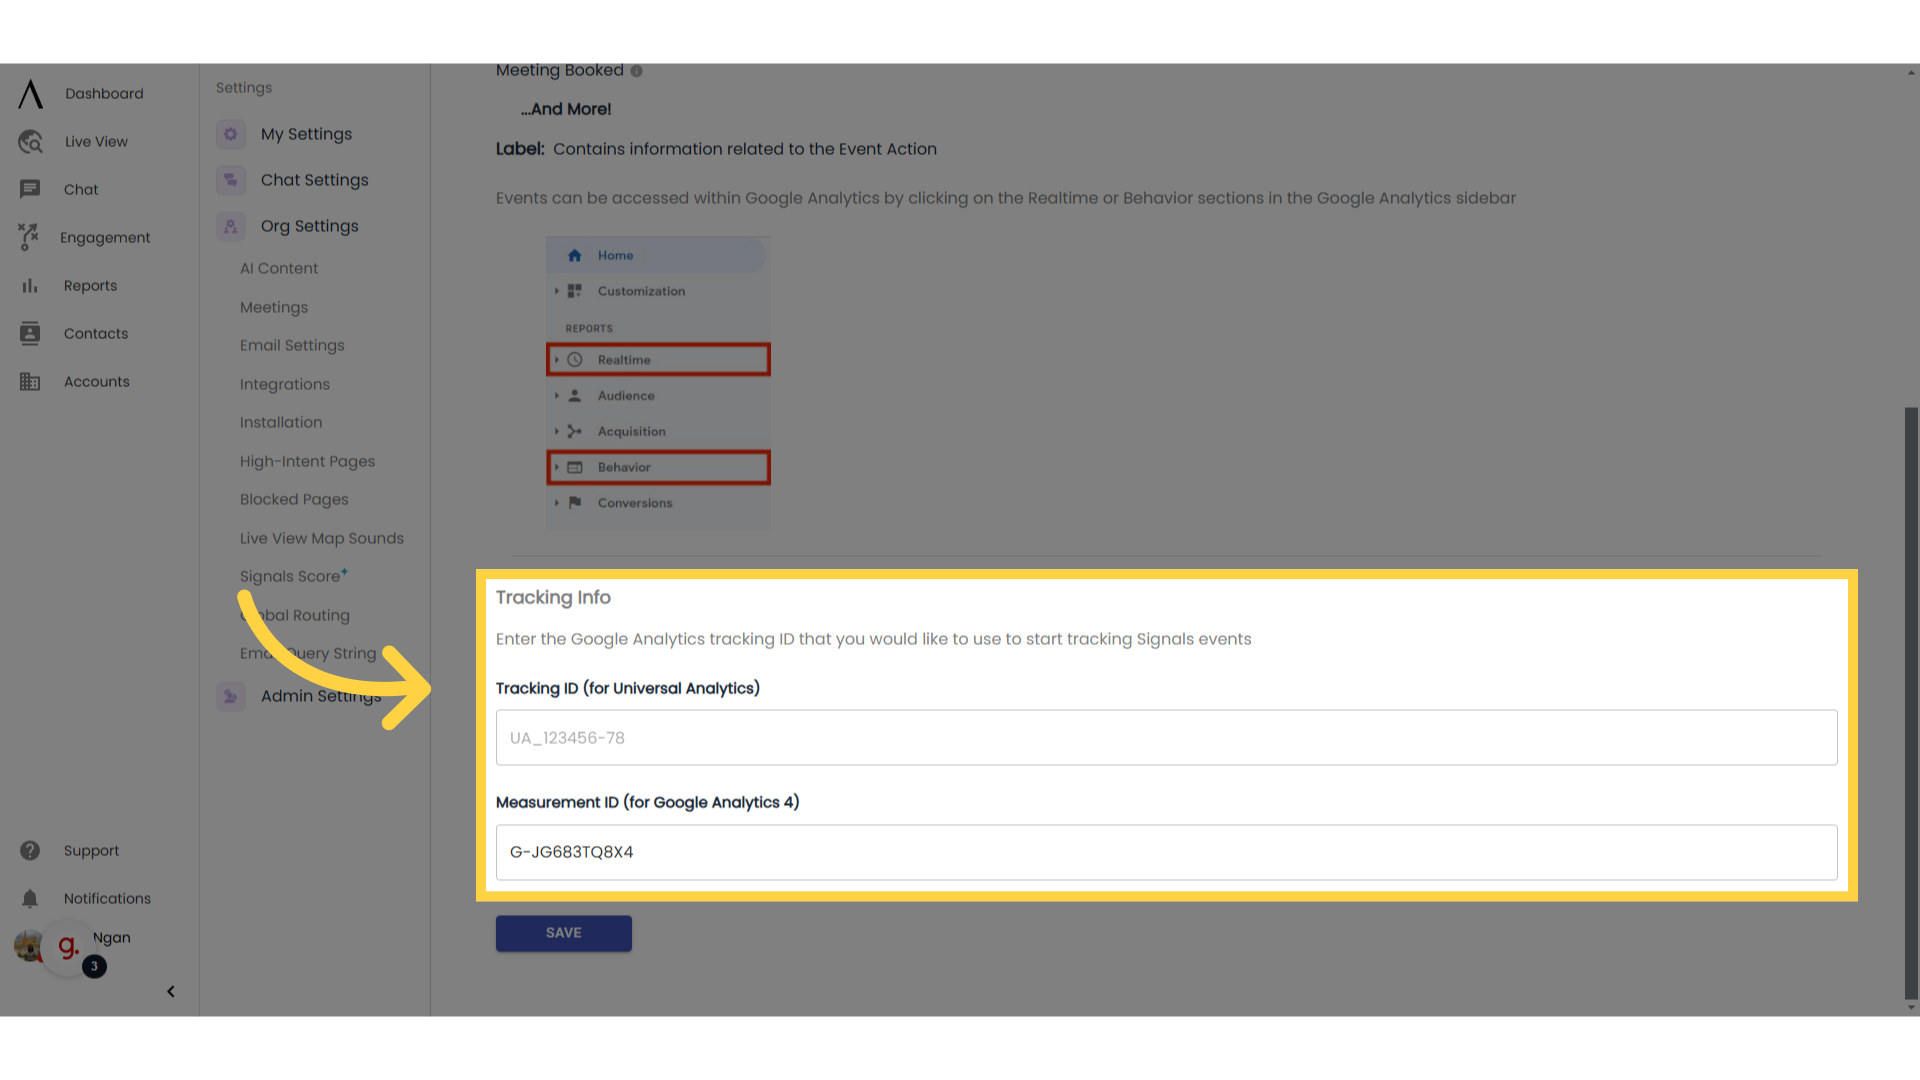
Task: Click the Support question mark icon
Action: [30, 851]
